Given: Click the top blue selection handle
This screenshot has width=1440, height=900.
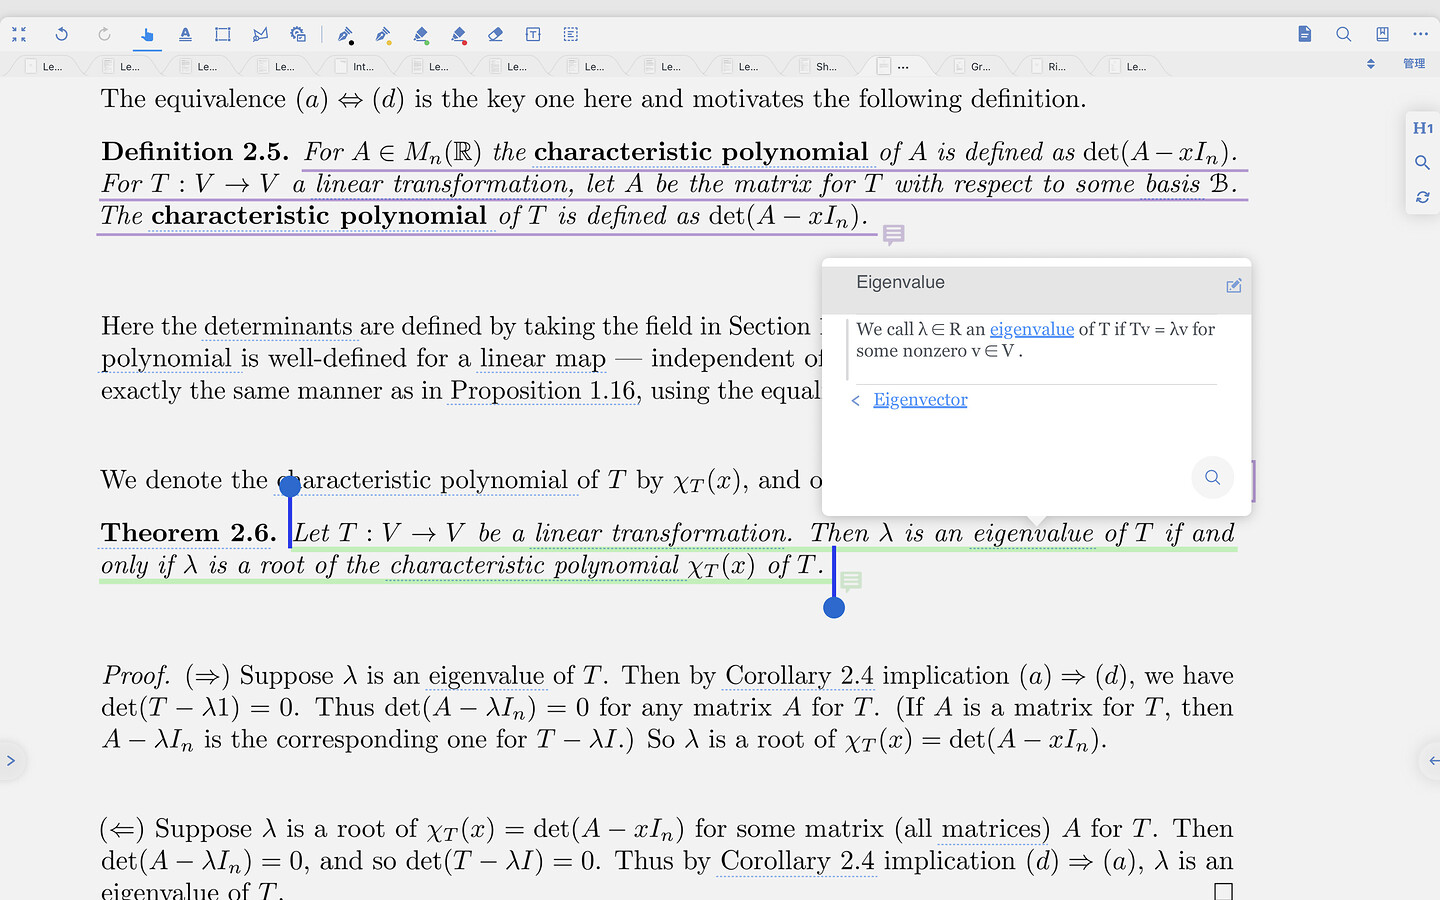Looking at the screenshot, I should [290, 487].
